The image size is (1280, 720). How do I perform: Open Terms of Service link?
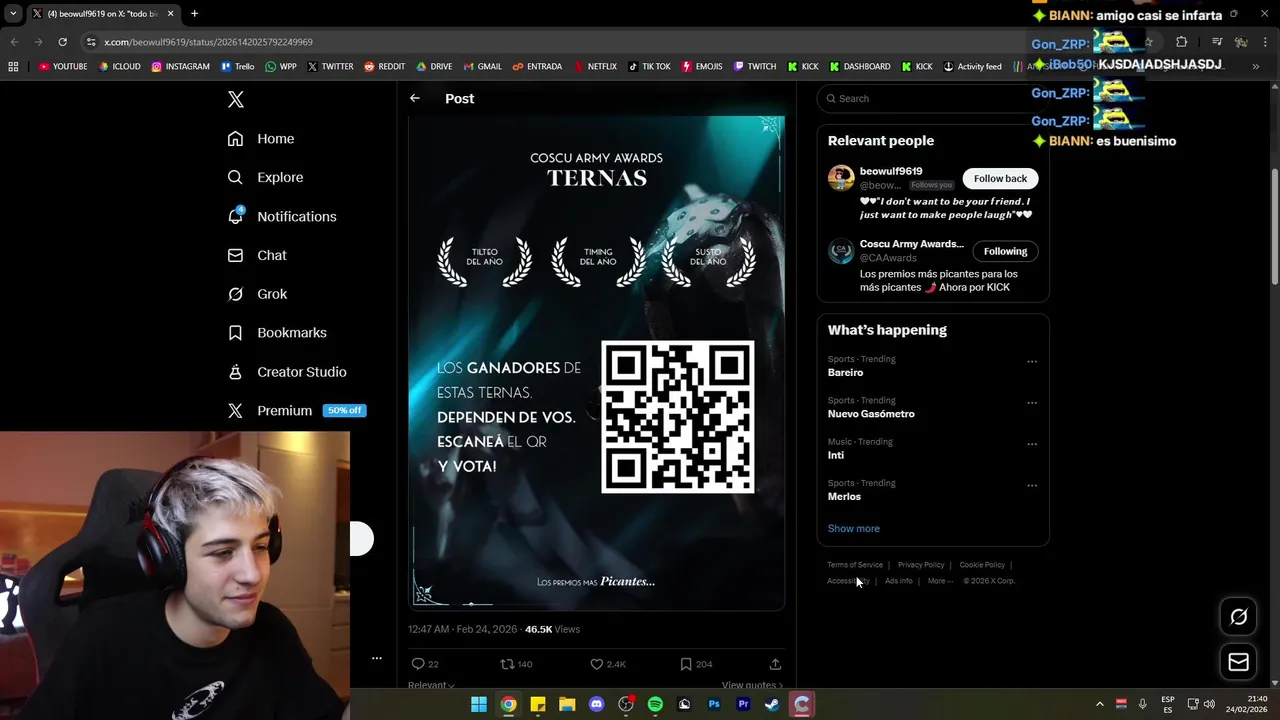coord(855,565)
